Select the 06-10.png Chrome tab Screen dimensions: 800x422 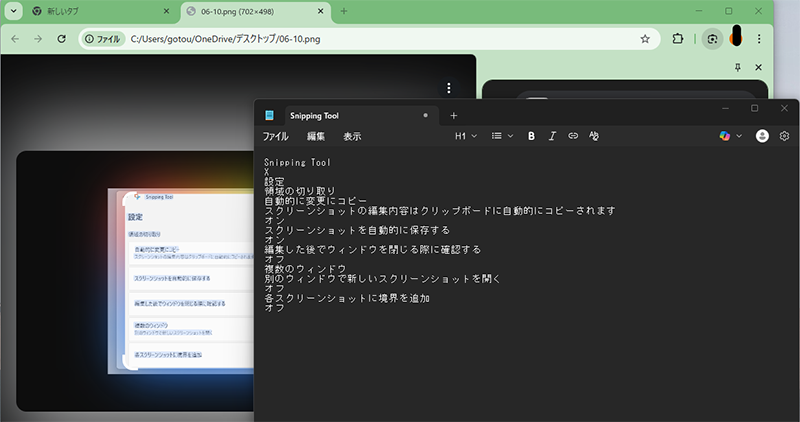[x=255, y=11]
